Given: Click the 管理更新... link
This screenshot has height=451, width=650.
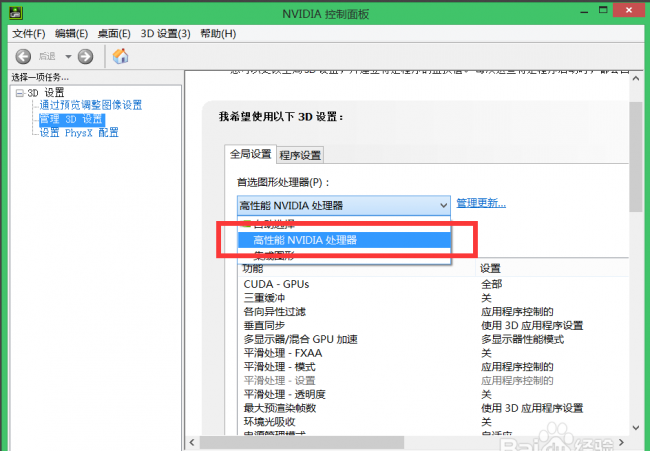Looking at the screenshot, I should (x=481, y=203).
